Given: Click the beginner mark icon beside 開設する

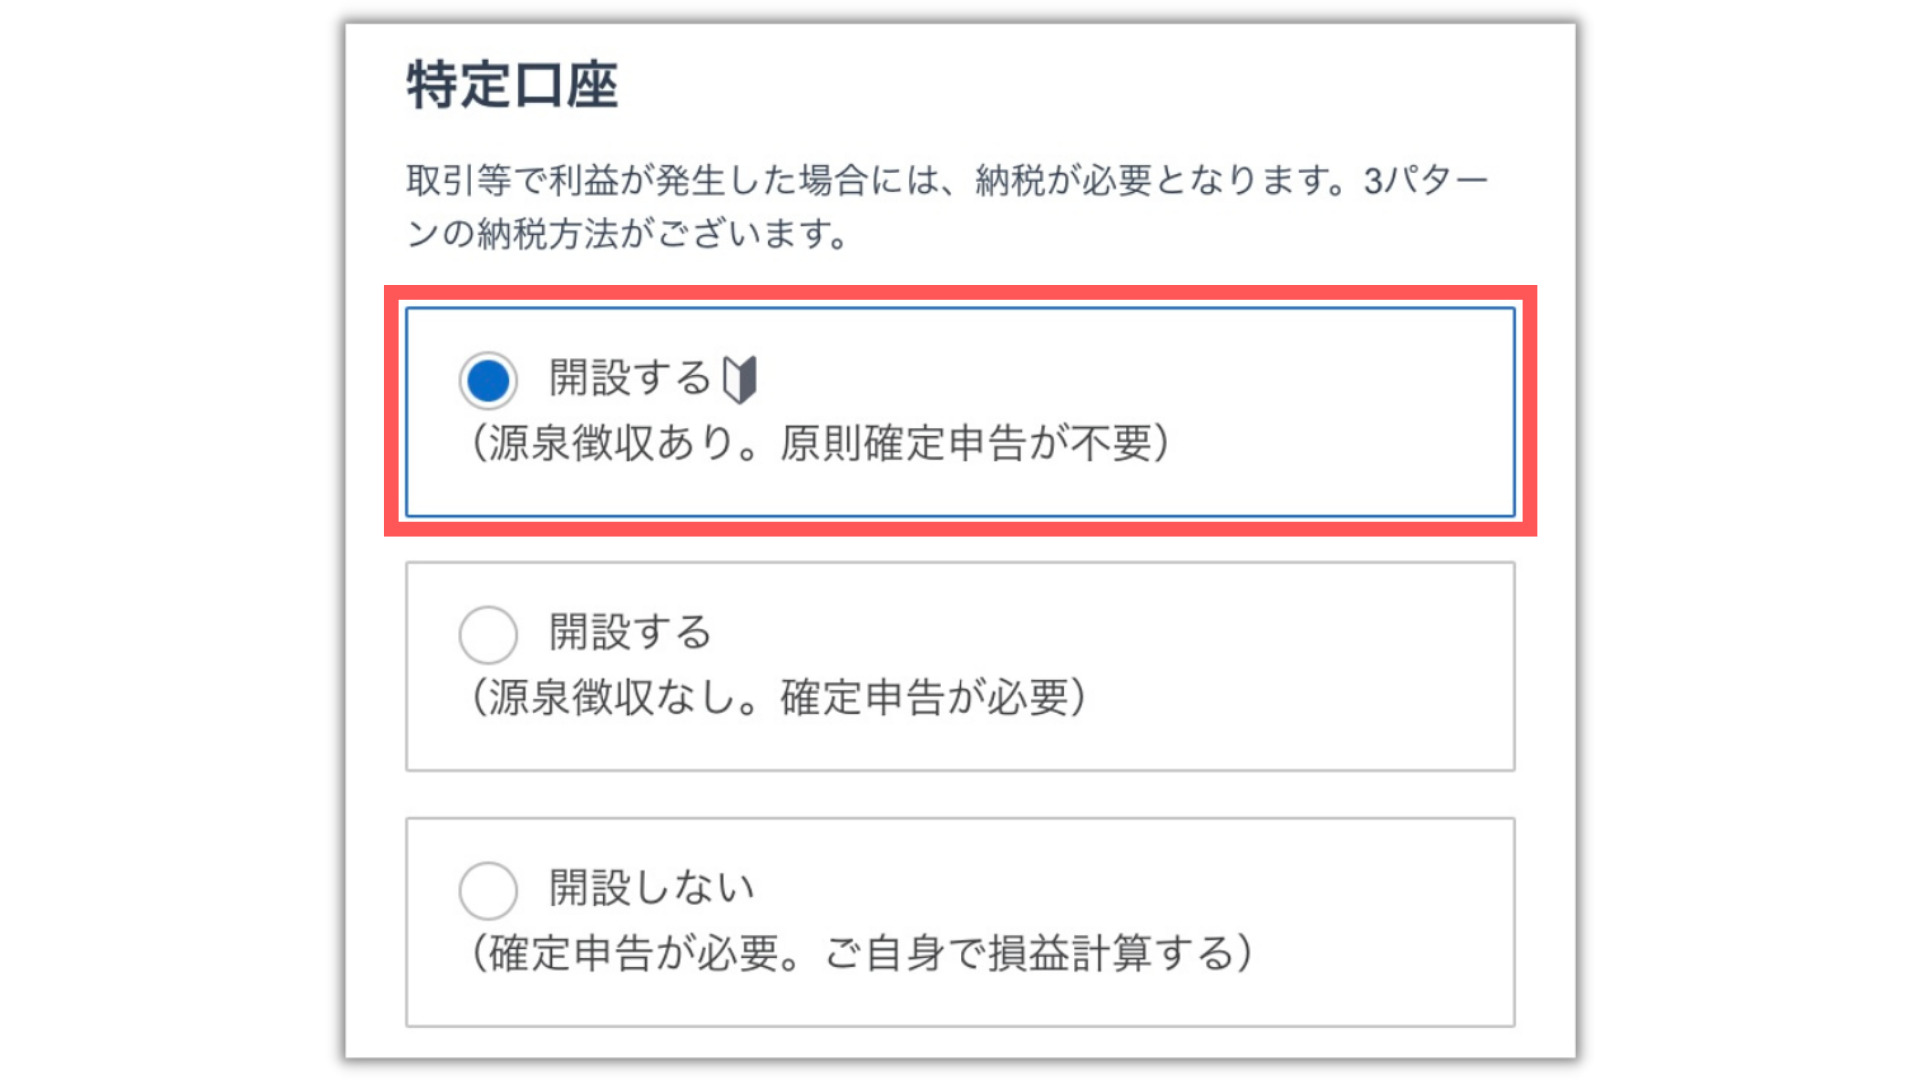Looking at the screenshot, I should click(x=740, y=380).
